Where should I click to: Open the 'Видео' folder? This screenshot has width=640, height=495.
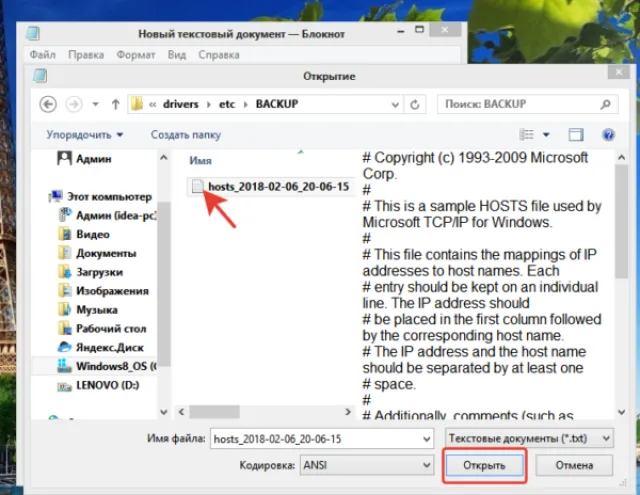pyautogui.click(x=93, y=234)
